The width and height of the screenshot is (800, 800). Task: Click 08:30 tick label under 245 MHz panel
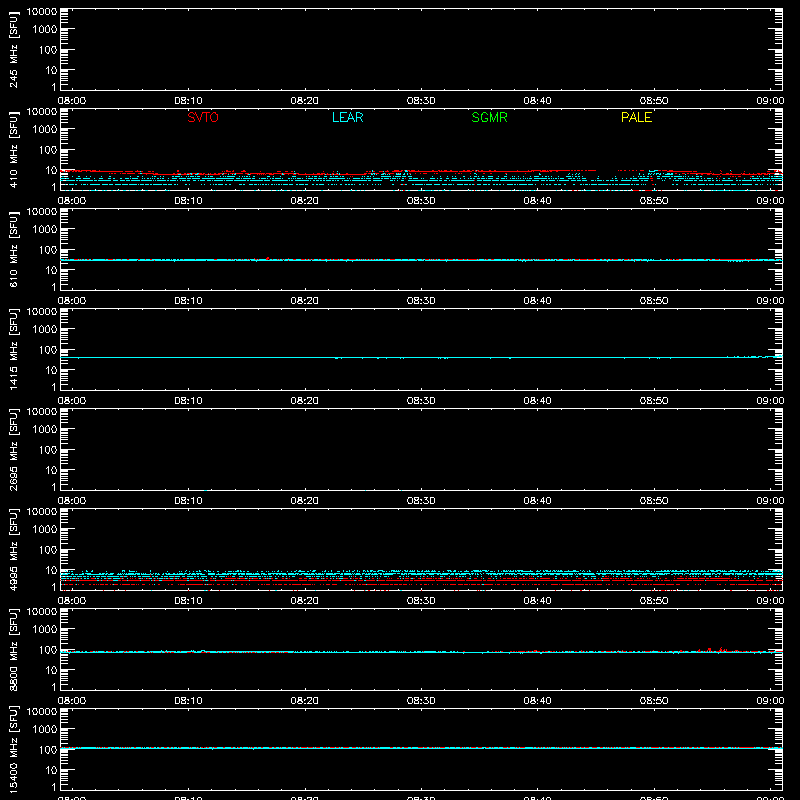(421, 101)
